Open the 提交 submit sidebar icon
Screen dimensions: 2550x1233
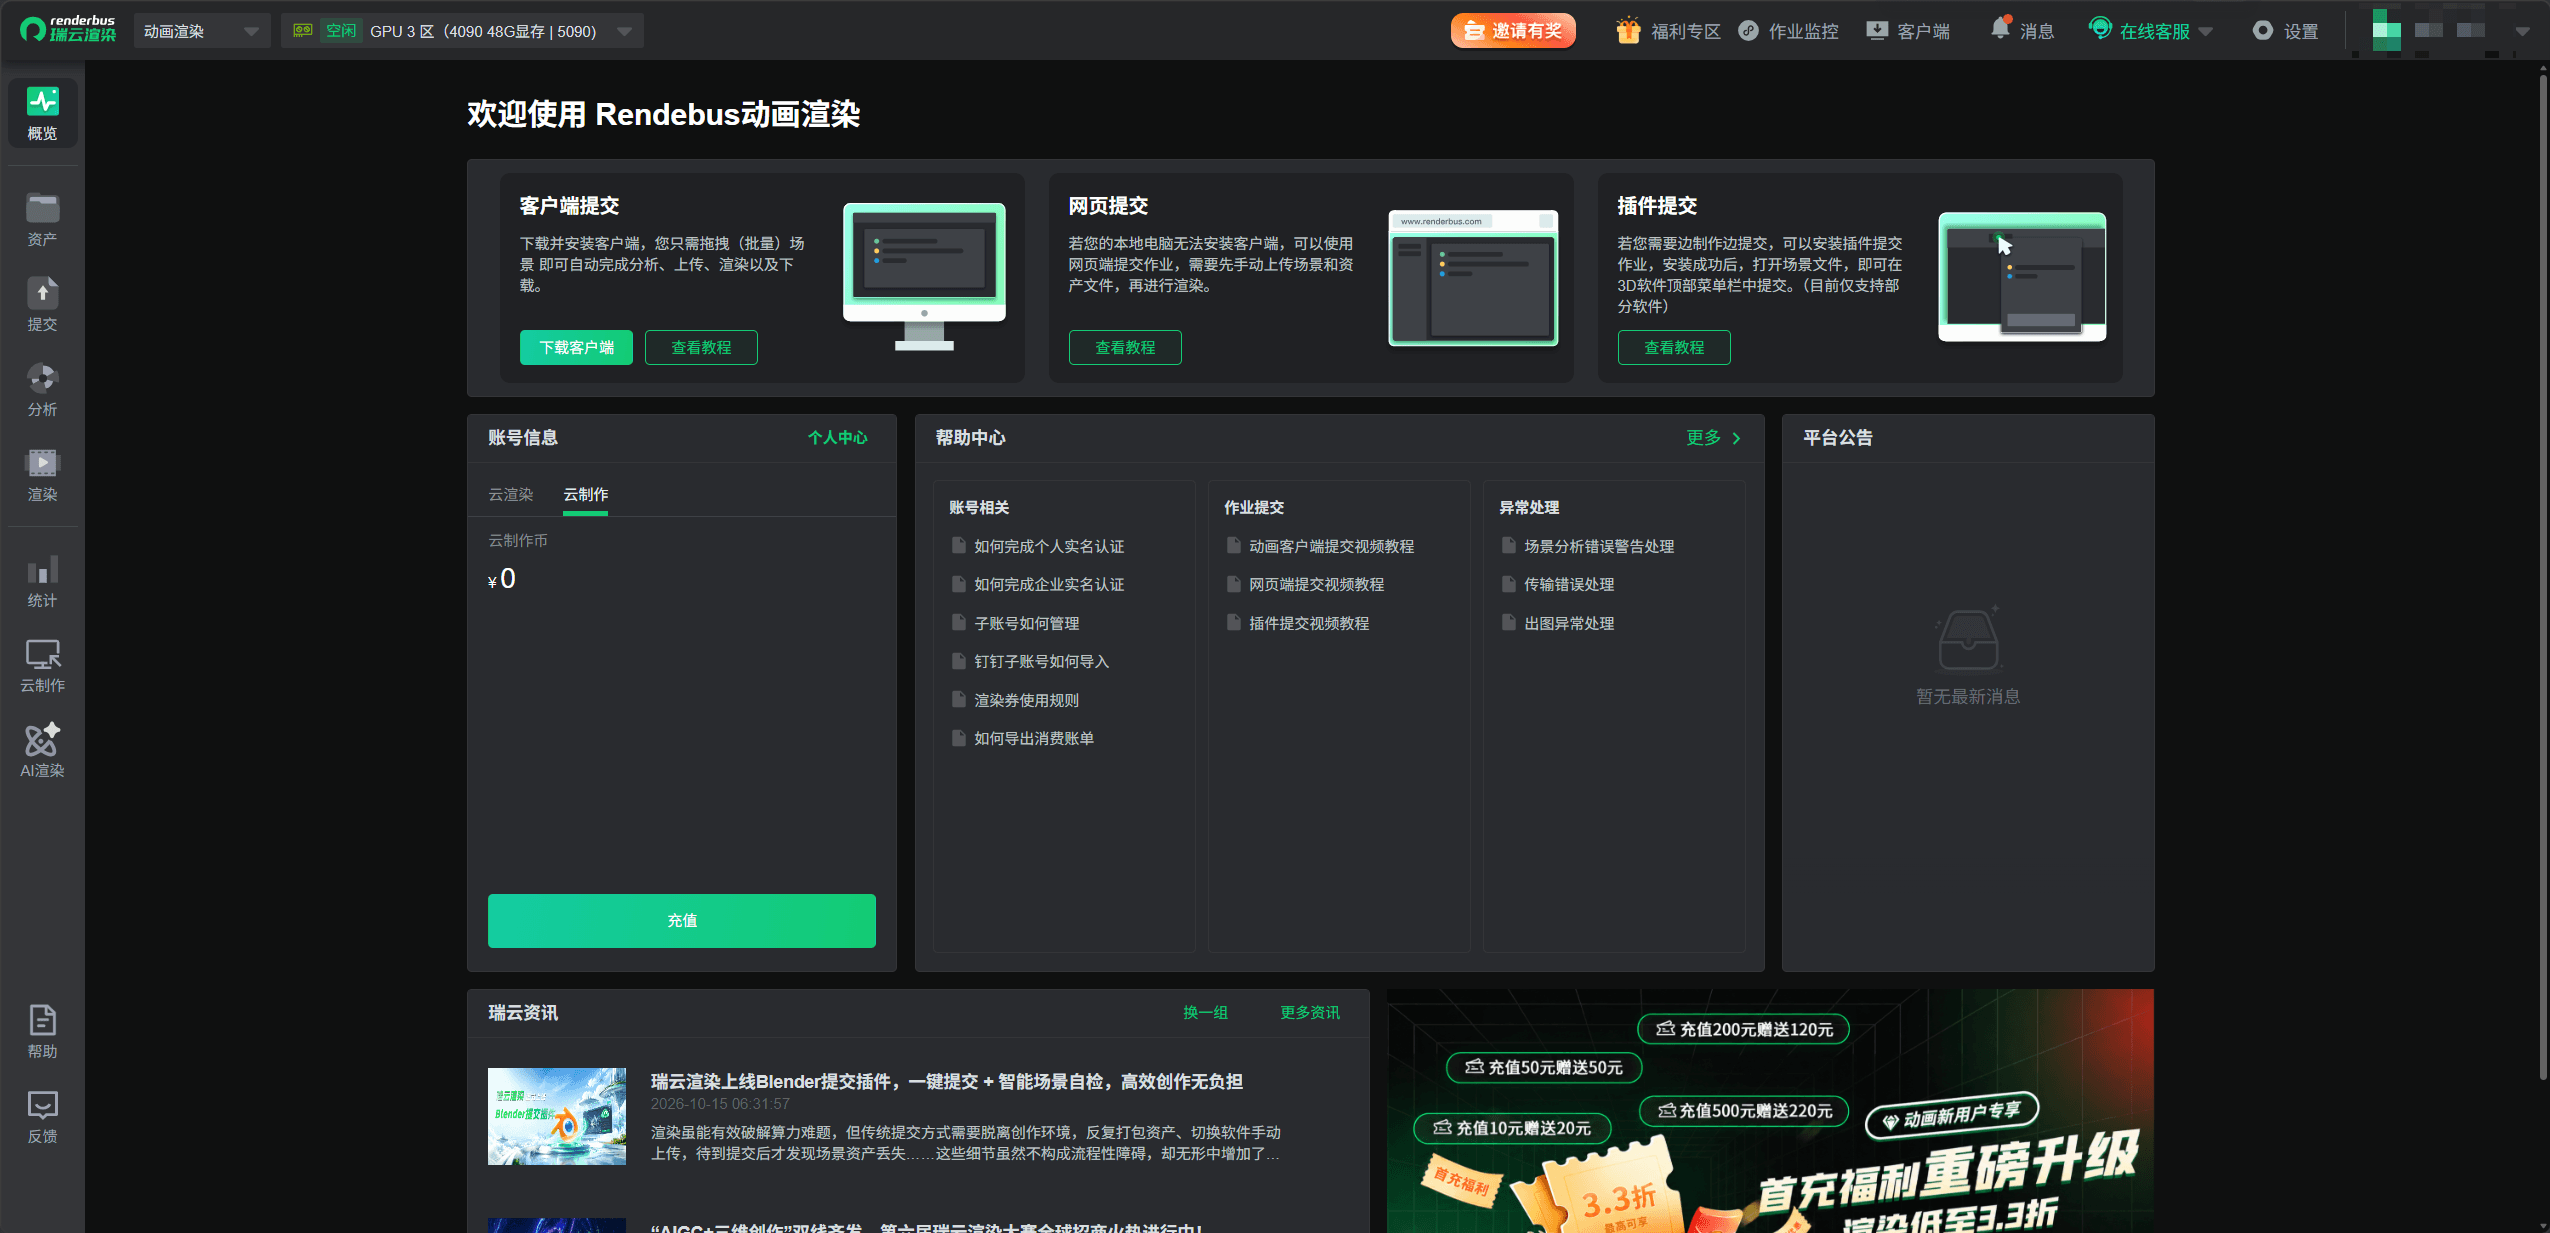[x=42, y=304]
